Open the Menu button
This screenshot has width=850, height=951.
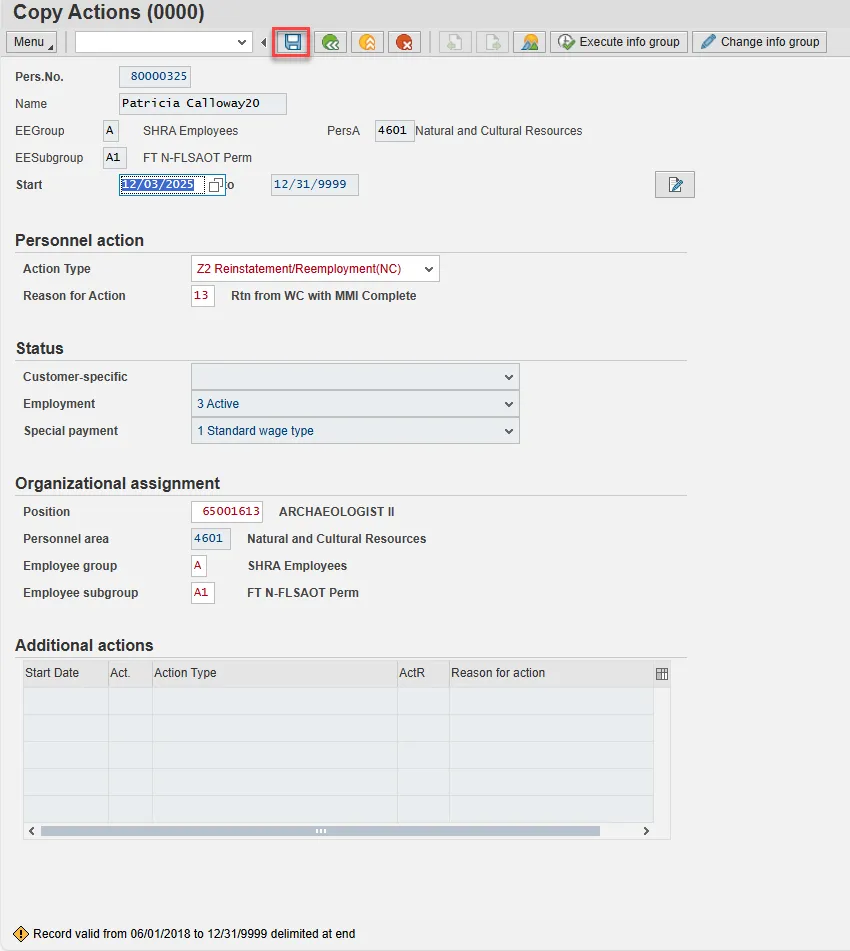click(x=32, y=42)
